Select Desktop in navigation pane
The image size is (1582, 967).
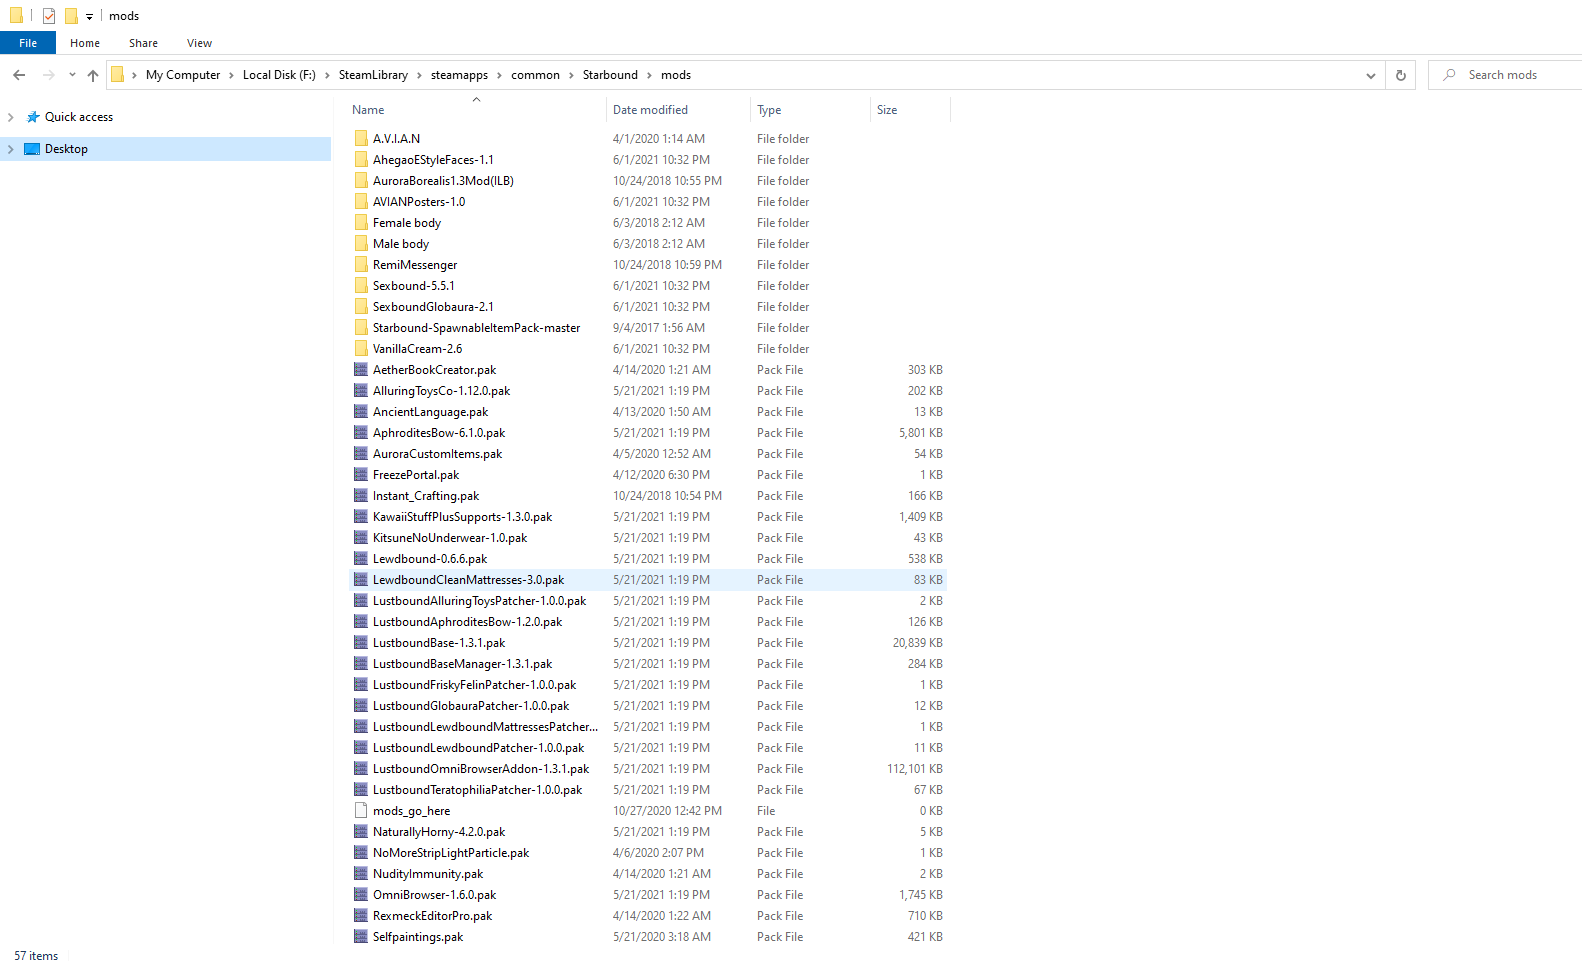66,149
